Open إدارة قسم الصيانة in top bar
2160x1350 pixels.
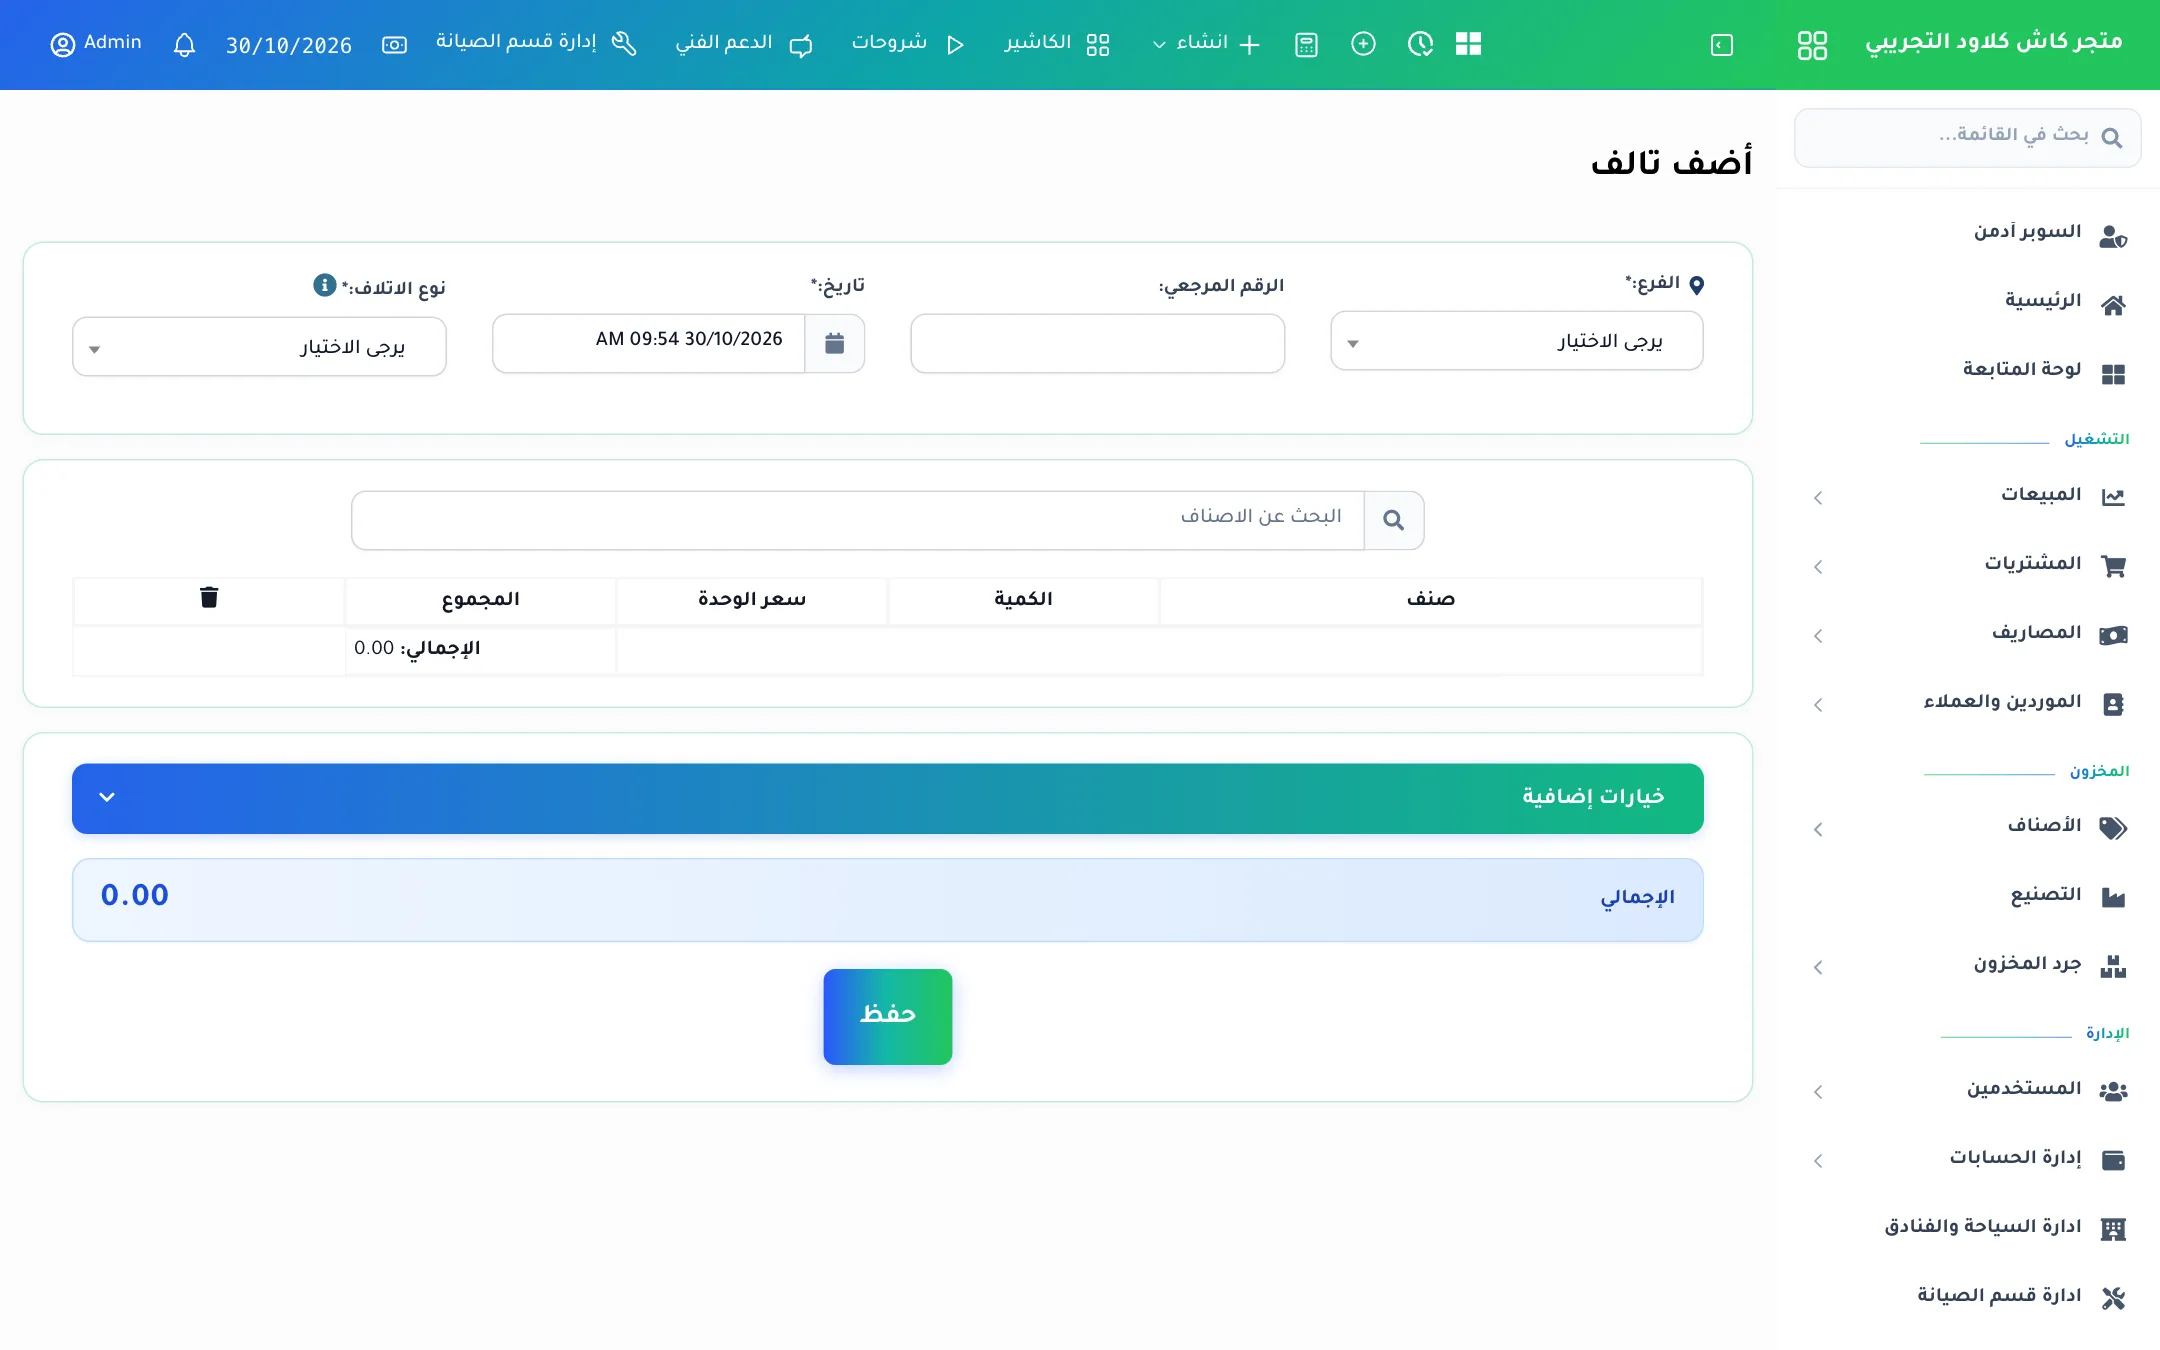click(x=536, y=43)
